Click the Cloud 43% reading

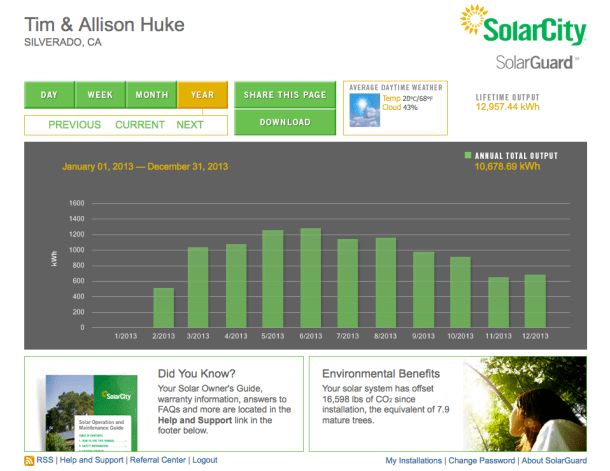click(x=400, y=107)
